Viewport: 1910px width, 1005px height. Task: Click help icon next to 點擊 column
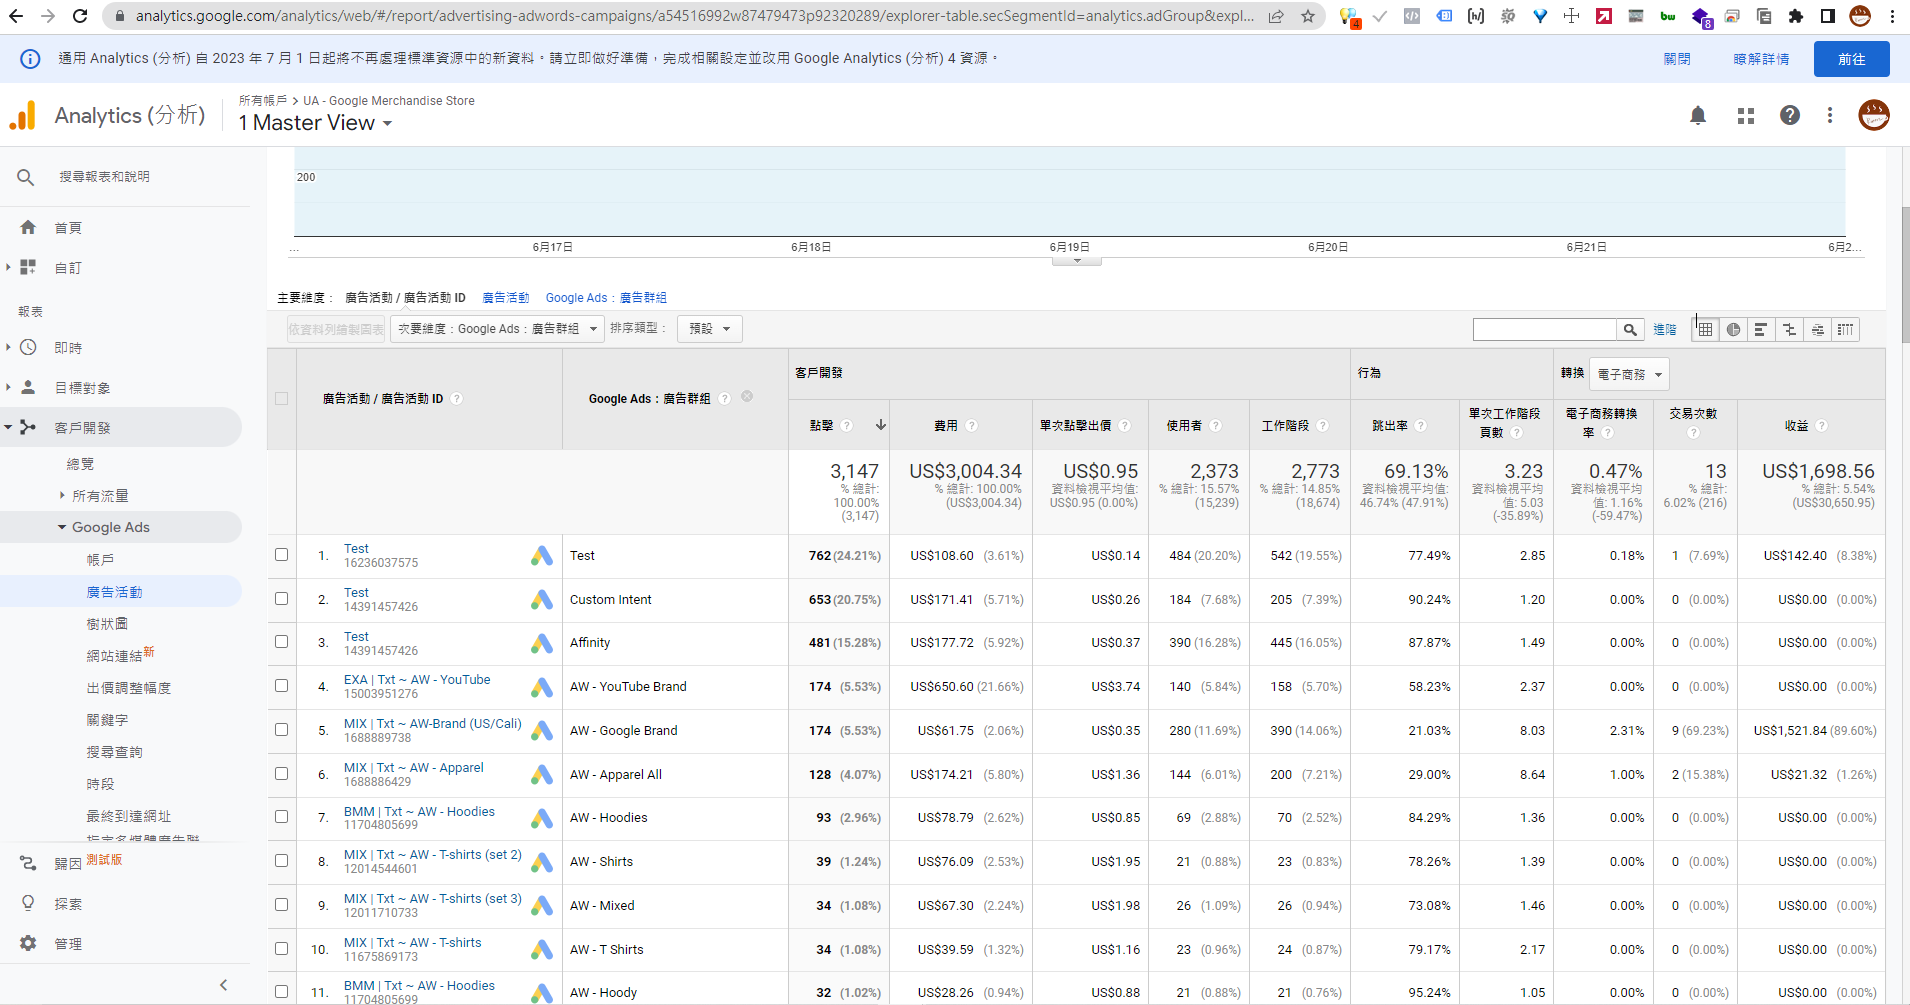(846, 426)
